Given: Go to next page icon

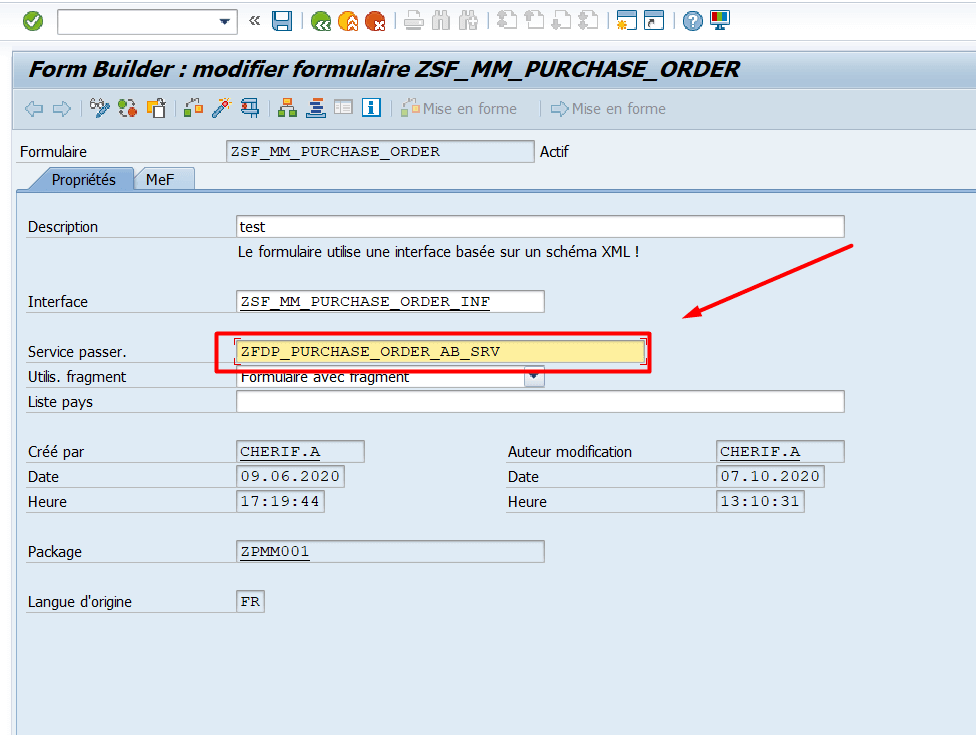Looking at the screenshot, I should pos(561,21).
